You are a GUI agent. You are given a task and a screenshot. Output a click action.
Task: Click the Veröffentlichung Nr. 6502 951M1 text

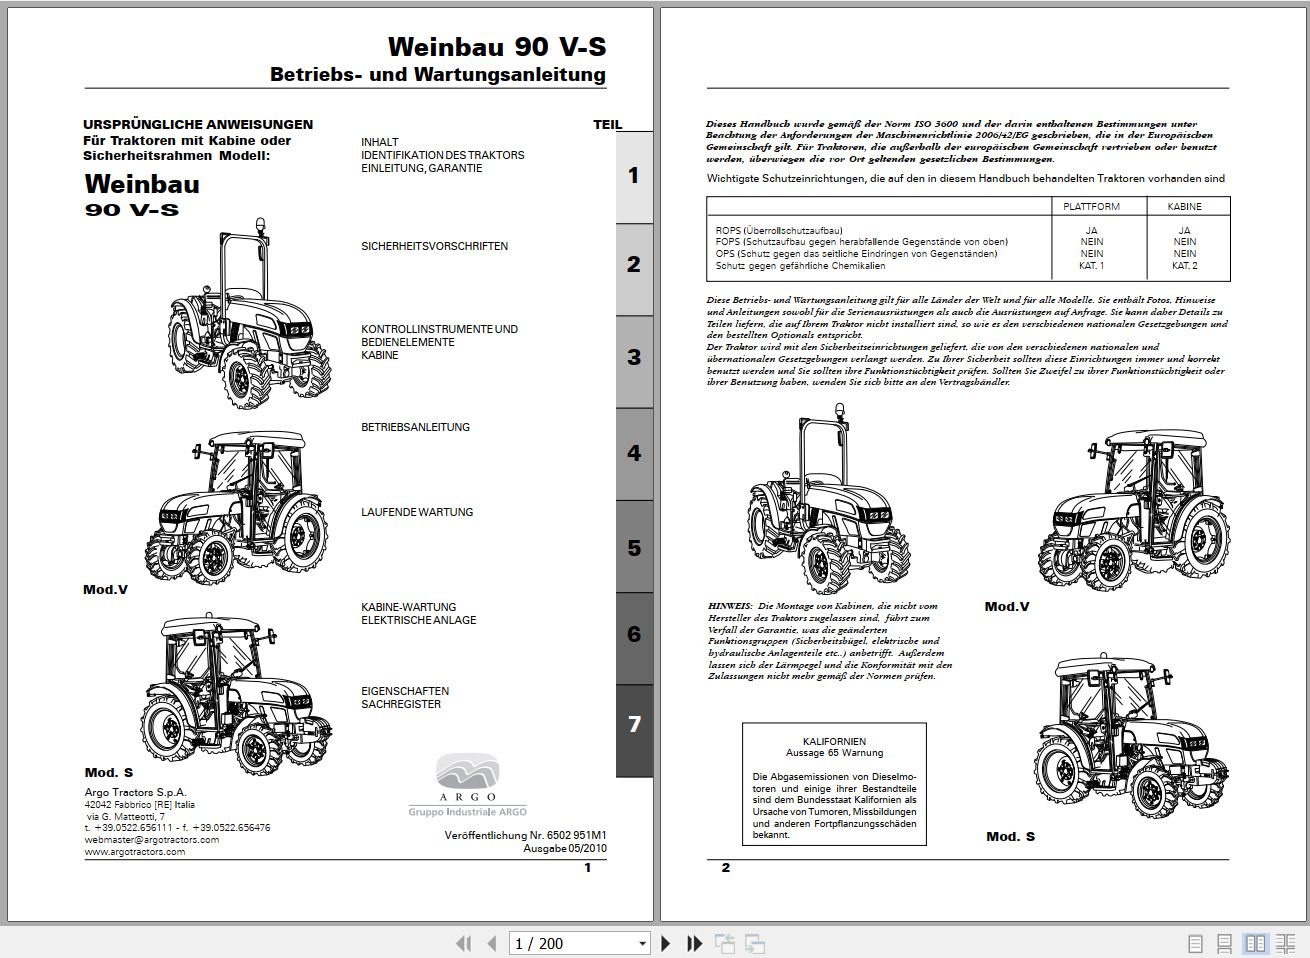click(526, 835)
